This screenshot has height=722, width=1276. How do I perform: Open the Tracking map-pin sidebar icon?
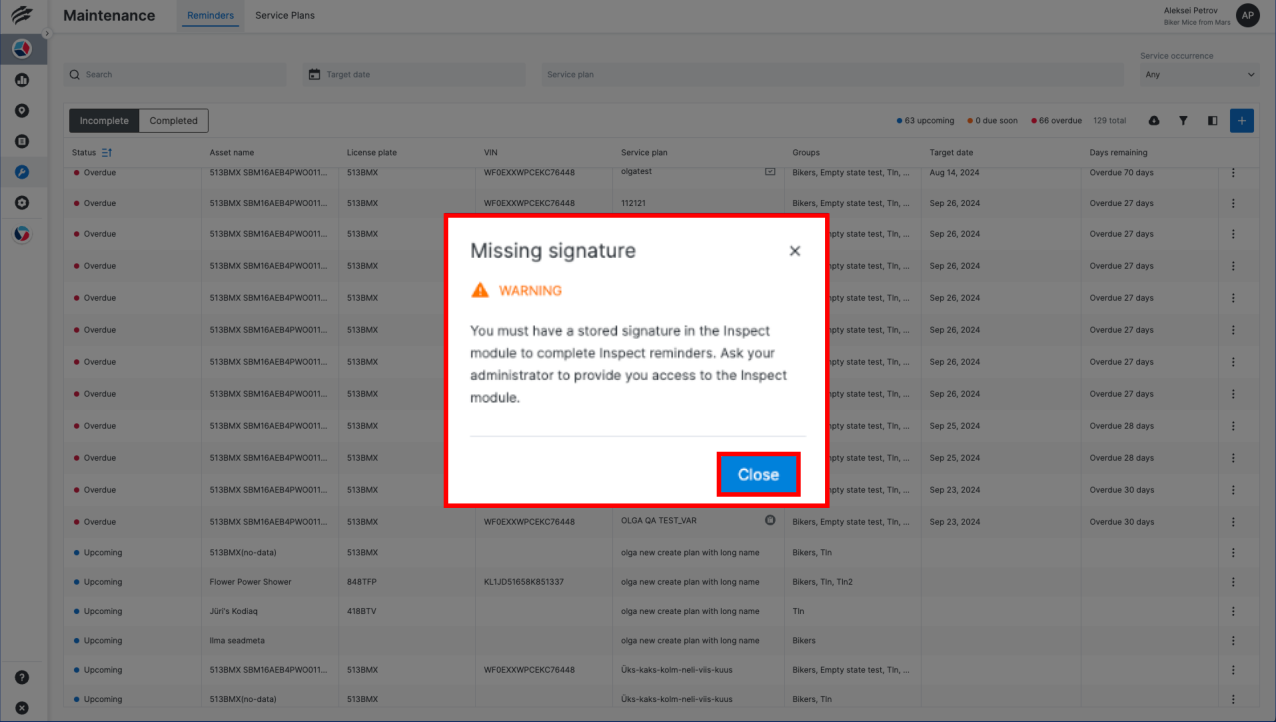[21, 110]
